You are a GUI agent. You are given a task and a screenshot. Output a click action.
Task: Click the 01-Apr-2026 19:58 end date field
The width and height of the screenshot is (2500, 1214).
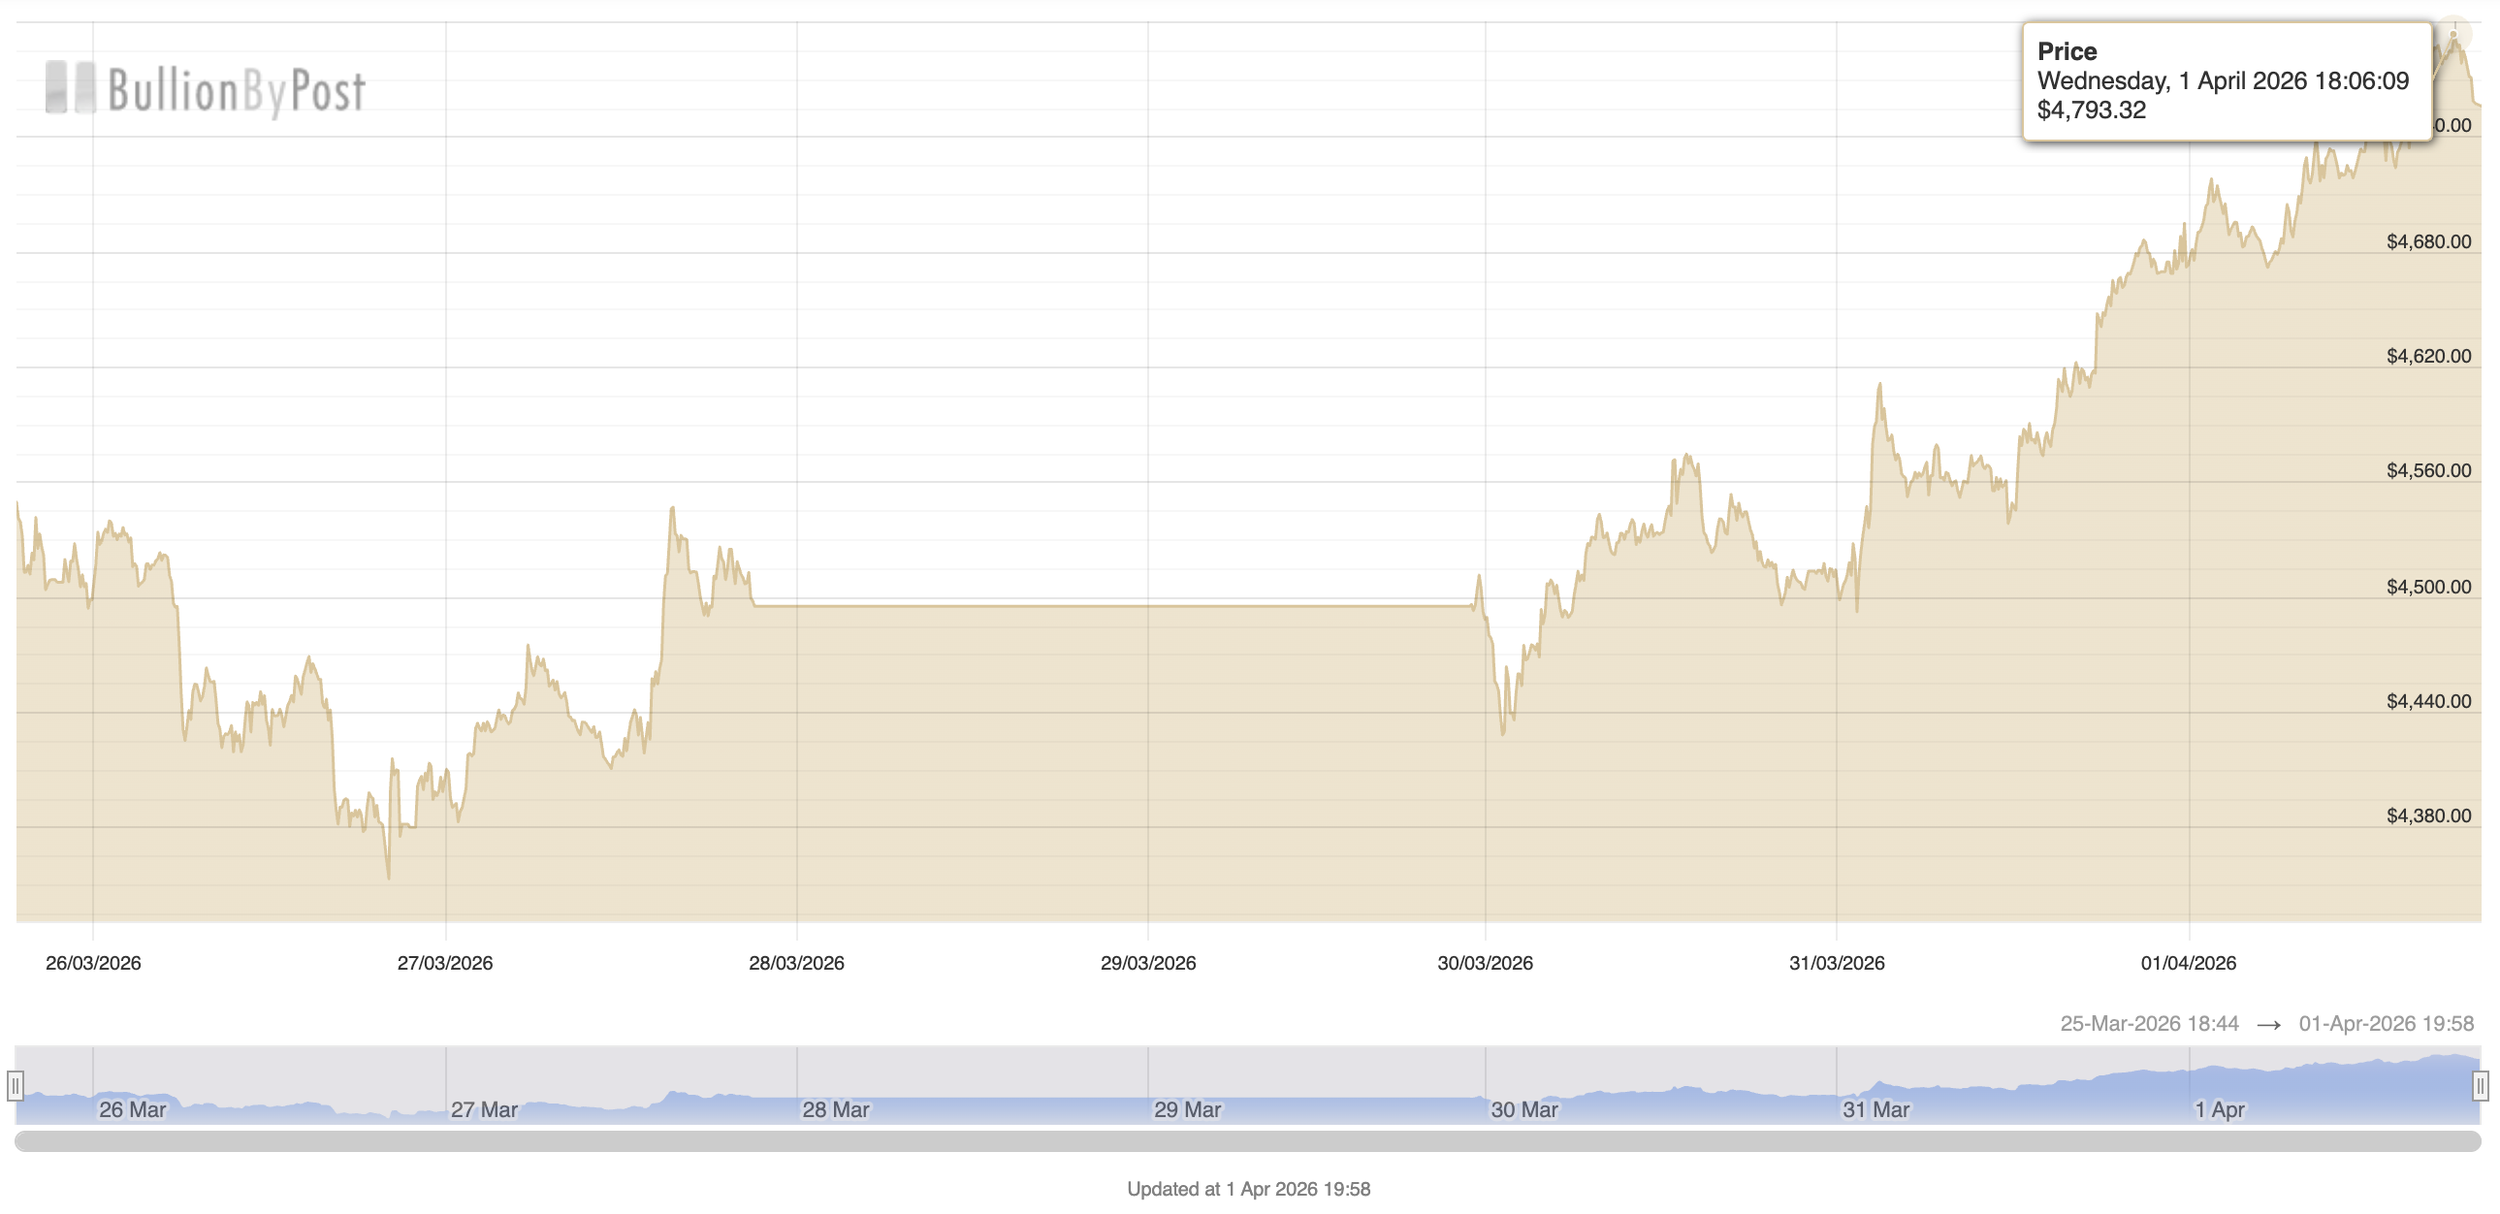coord(2385,1024)
